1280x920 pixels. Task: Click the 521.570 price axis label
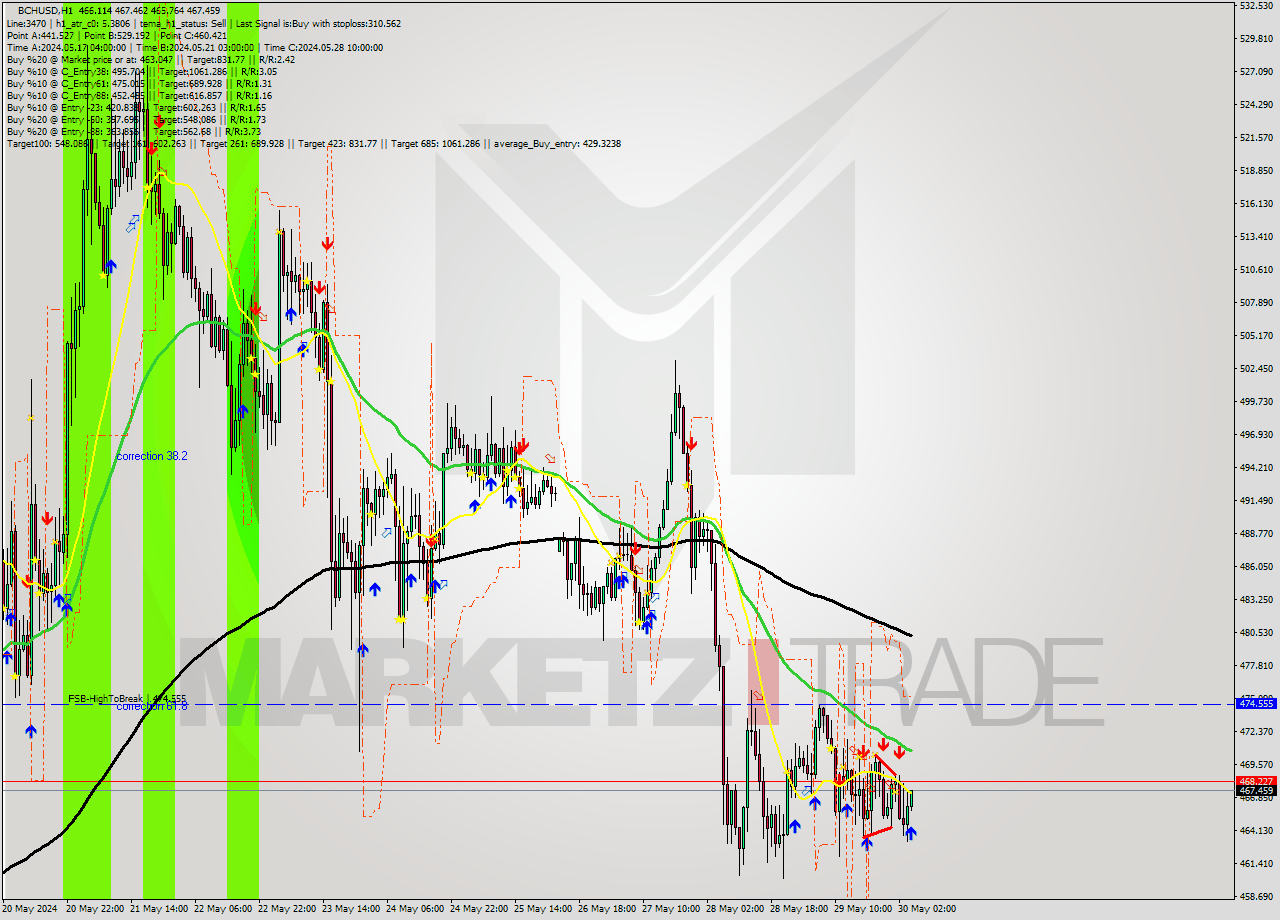(1255, 138)
